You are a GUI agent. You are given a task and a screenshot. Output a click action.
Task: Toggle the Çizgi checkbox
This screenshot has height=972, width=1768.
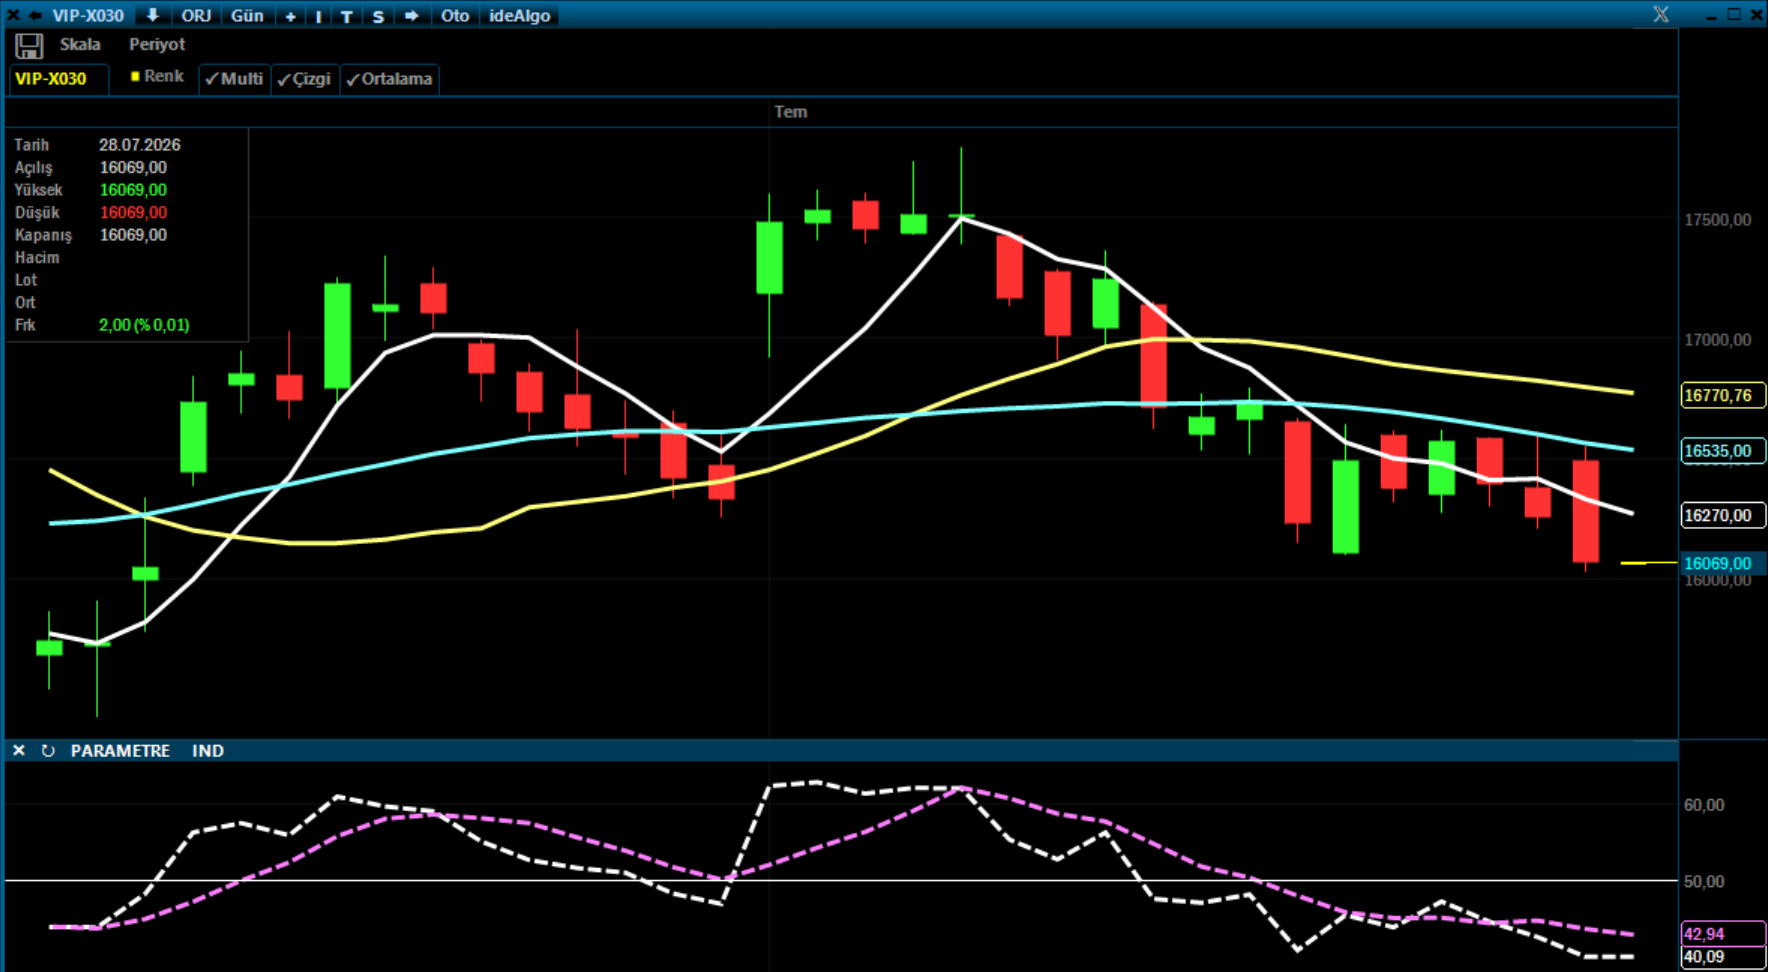pyautogui.click(x=305, y=79)
